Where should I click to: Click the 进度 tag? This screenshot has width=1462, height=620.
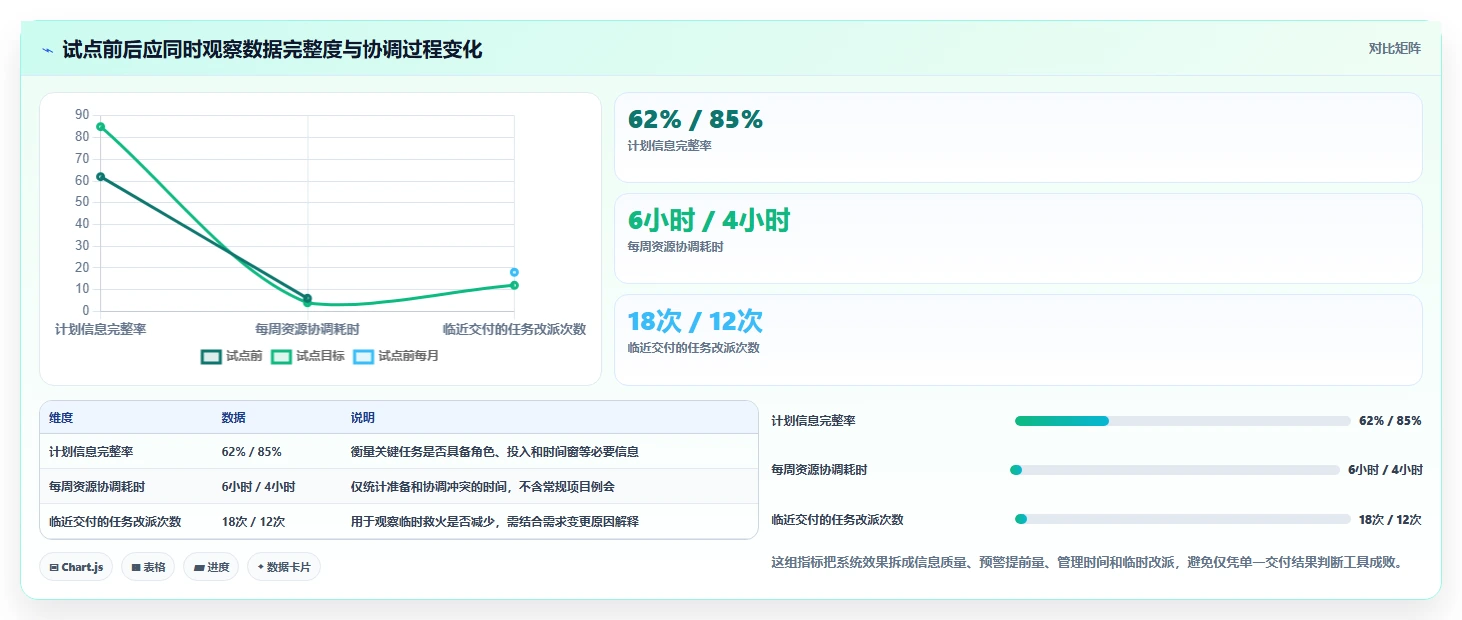click(212, 567)
